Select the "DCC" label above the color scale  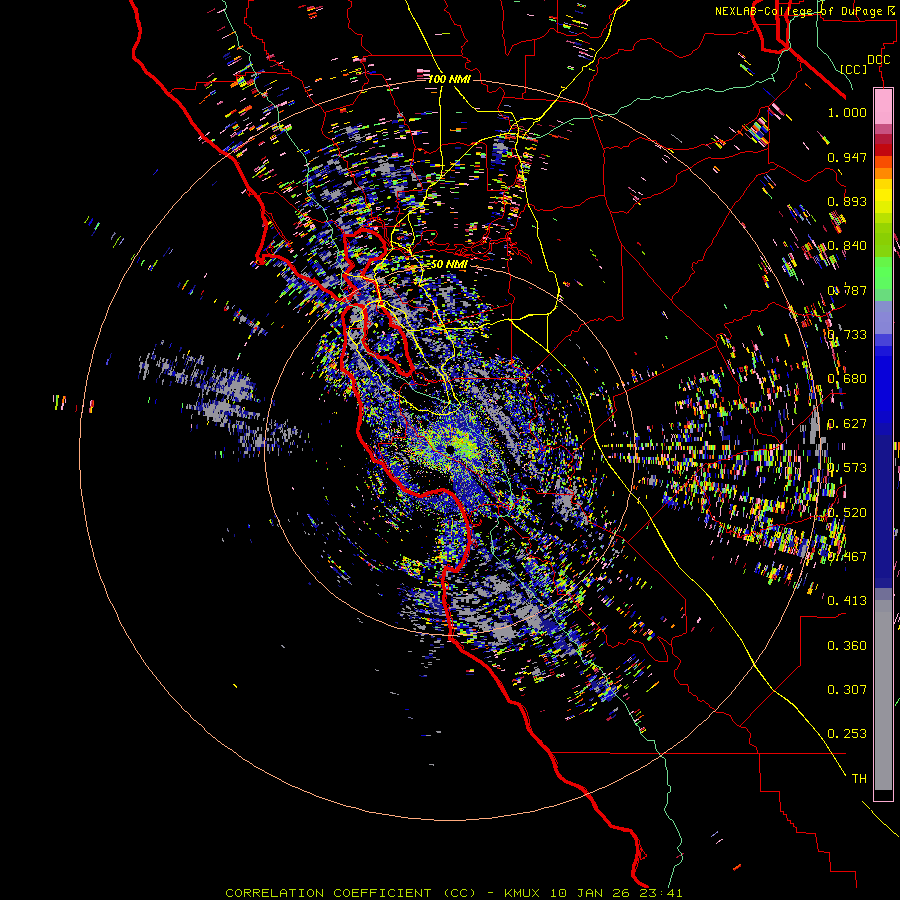pyautogui.click(x=878, y=60)
